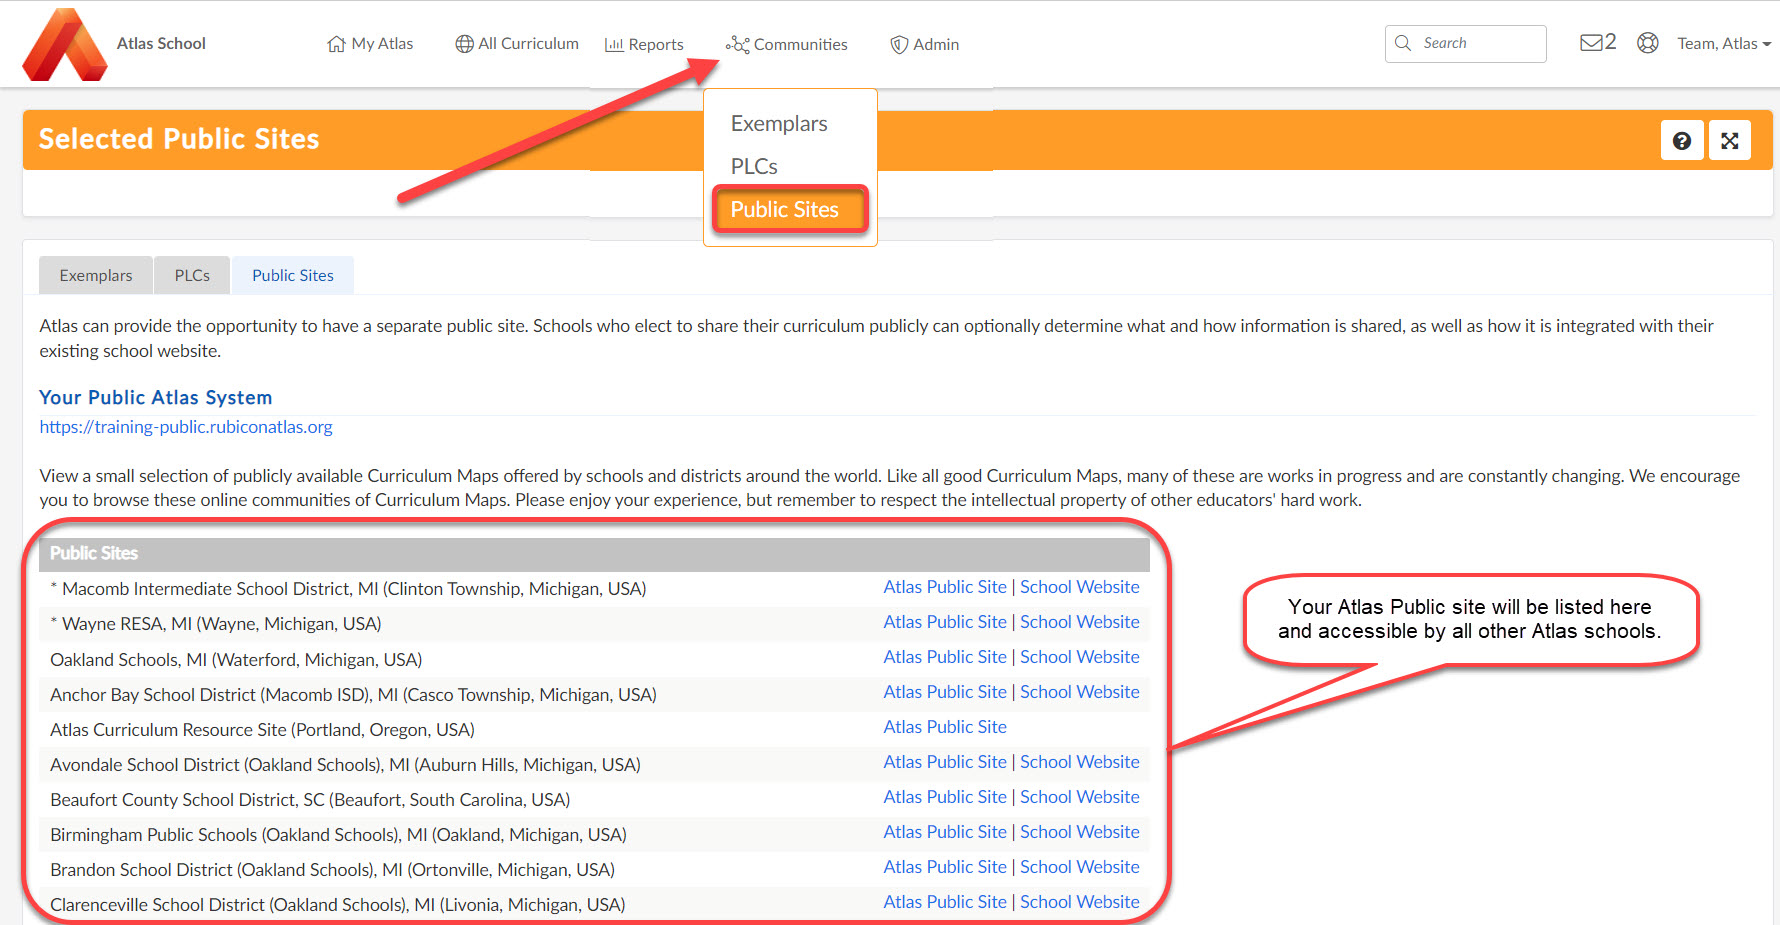This screenshot has width=1780, height=925.
Task: Open School Website for Brandon School District
Action: click(x=1080, y=867)
